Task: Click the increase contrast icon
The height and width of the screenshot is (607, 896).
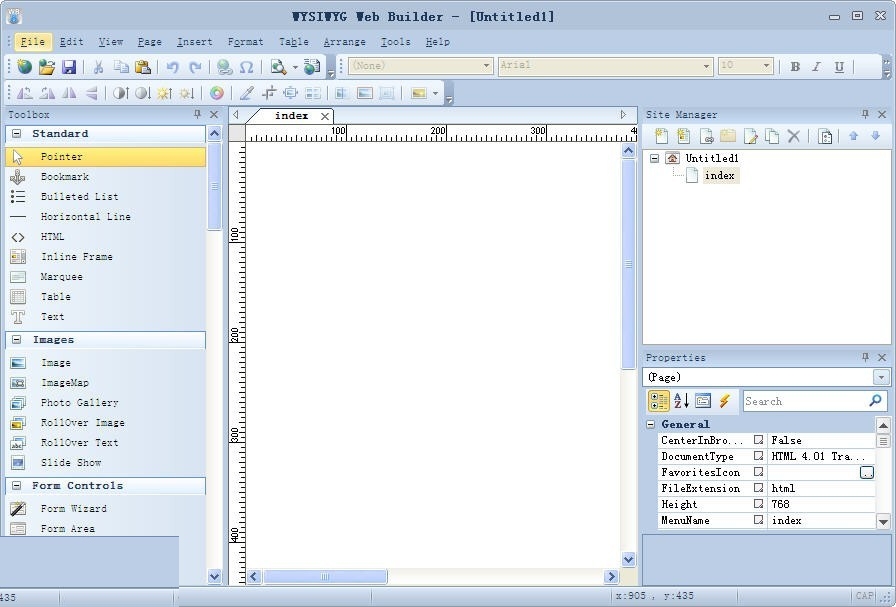Action: click(x=120, y=93)
